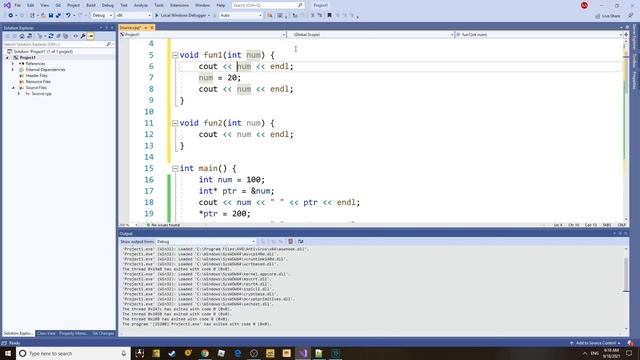Collapse the fun1 function code block
The height and width of the screenshot is (360, 640).
tap(175, 55)
